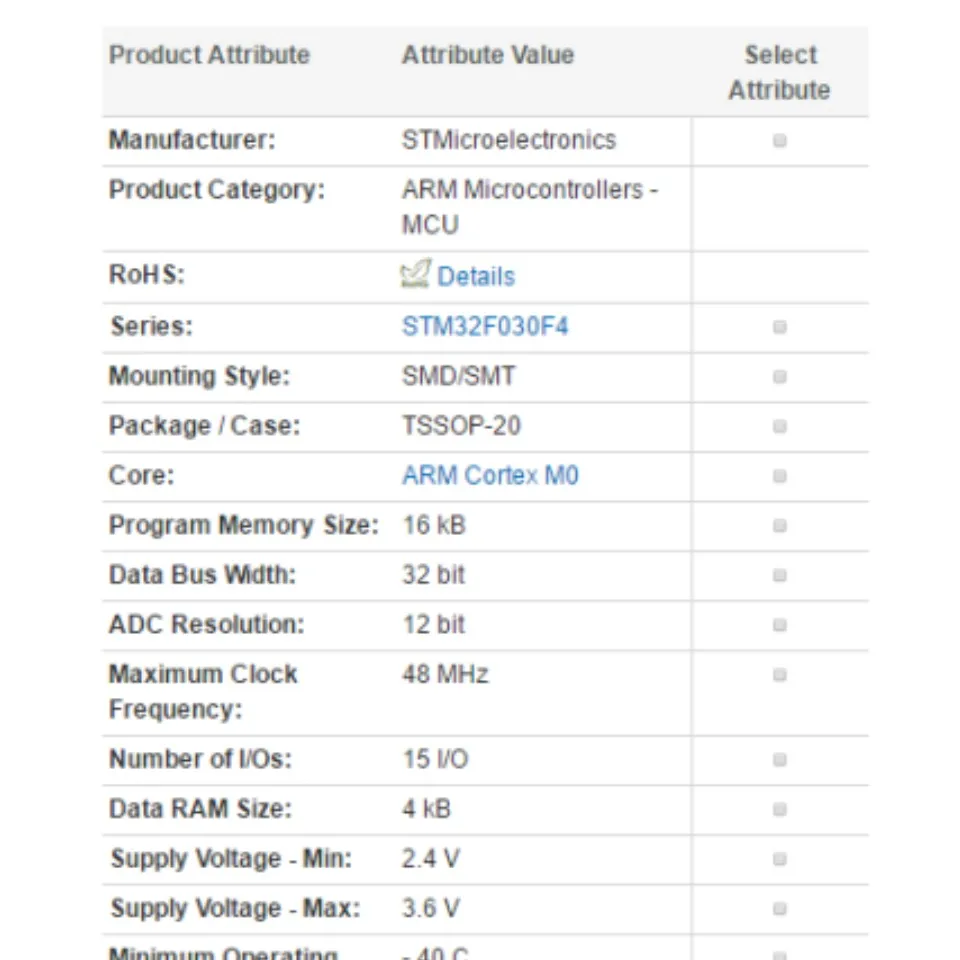This screenshot has width=960, height=960.
Task: Check the Series attribute checkbox
Action: [782, 324]
